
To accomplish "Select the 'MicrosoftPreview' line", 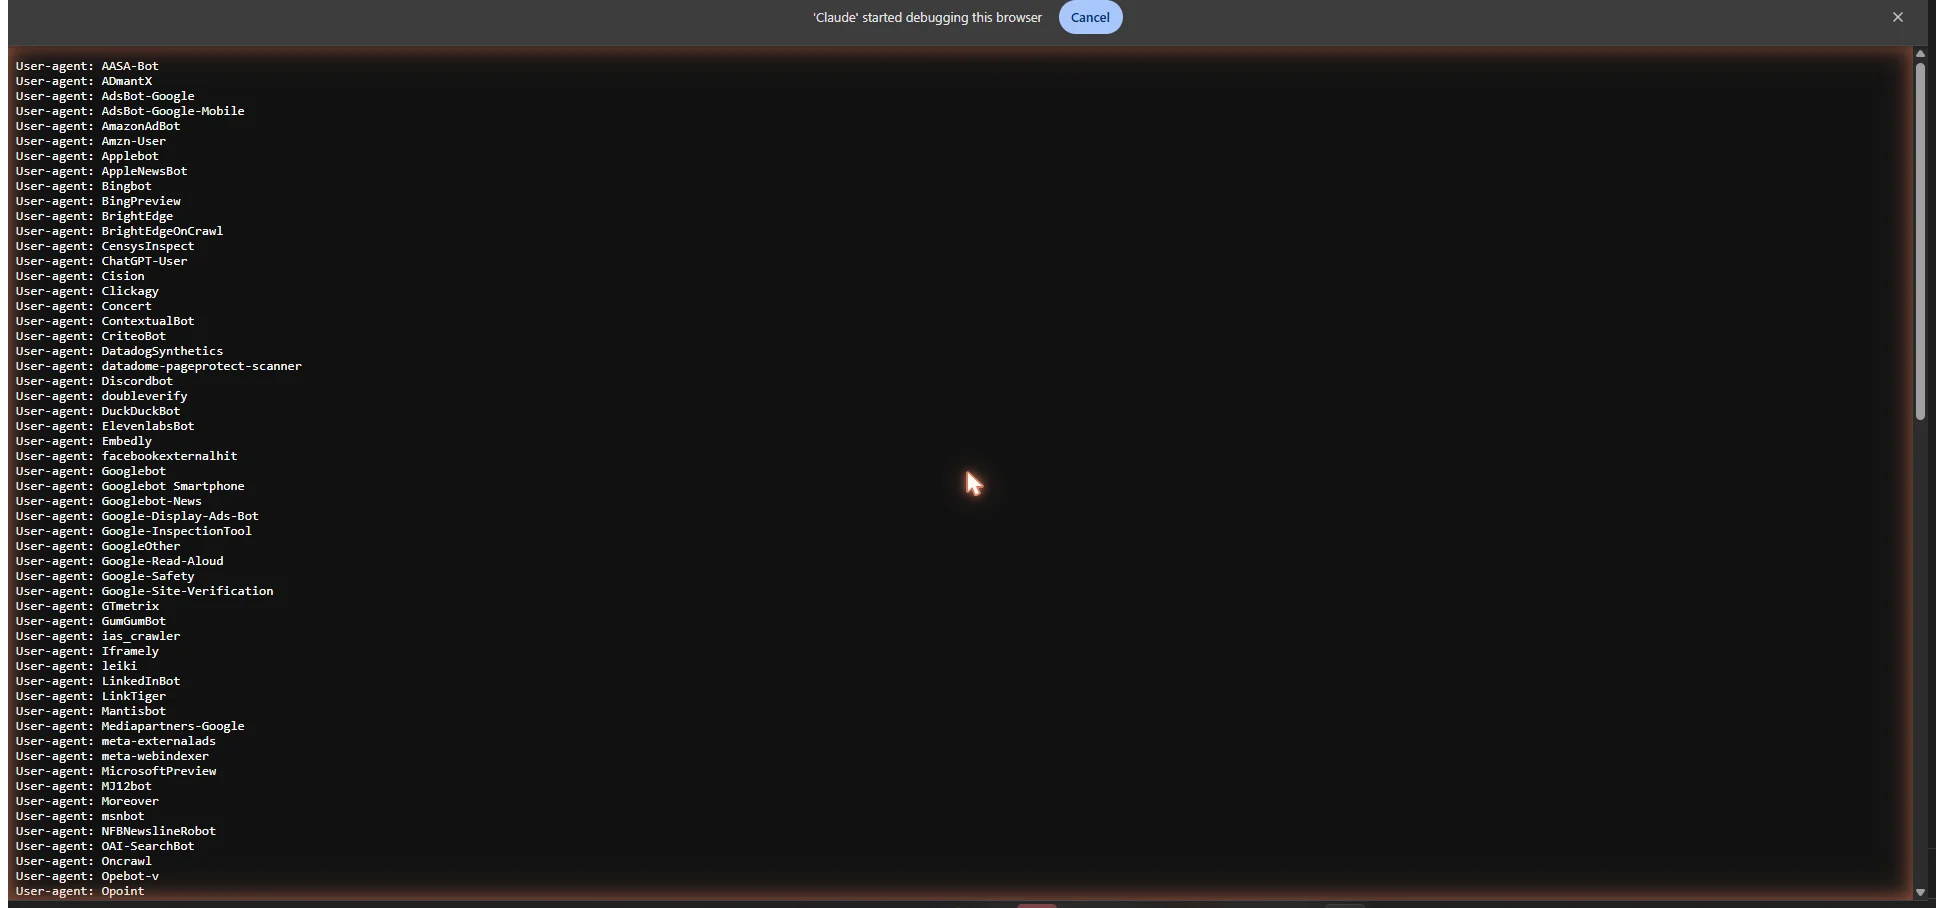I will (x=116, y=771).
